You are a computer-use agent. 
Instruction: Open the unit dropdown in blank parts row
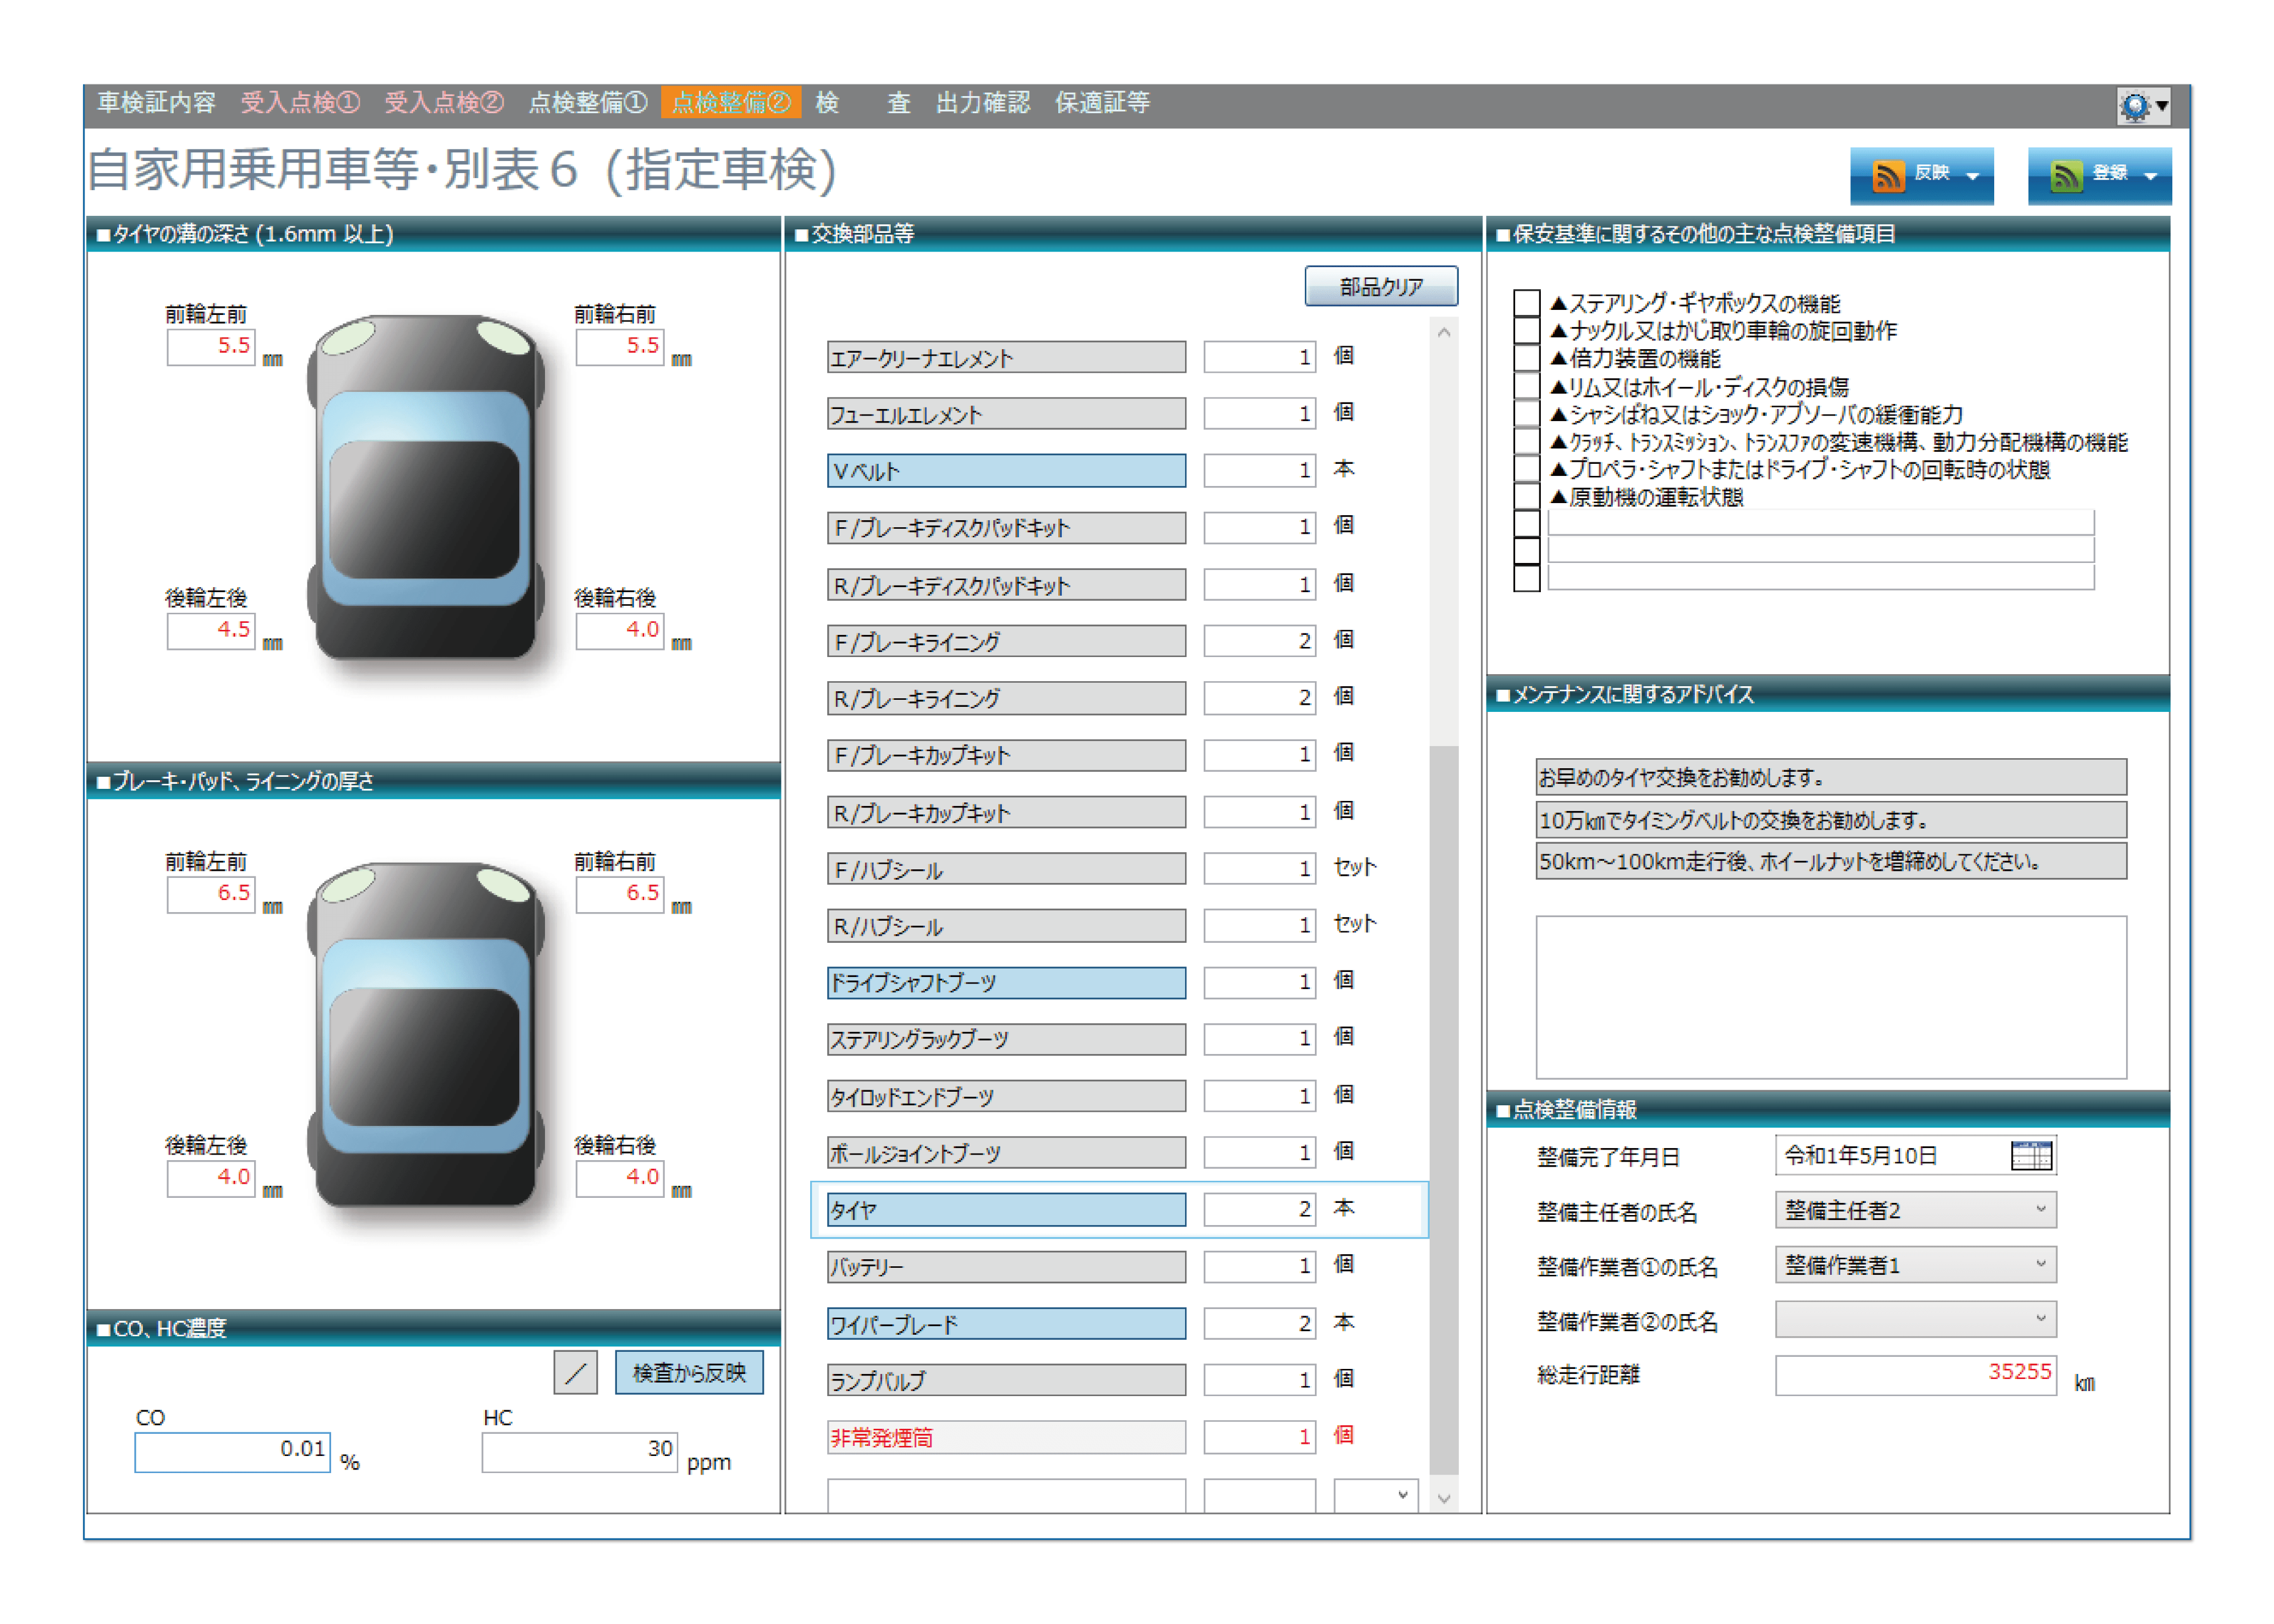[1375, 1495]
